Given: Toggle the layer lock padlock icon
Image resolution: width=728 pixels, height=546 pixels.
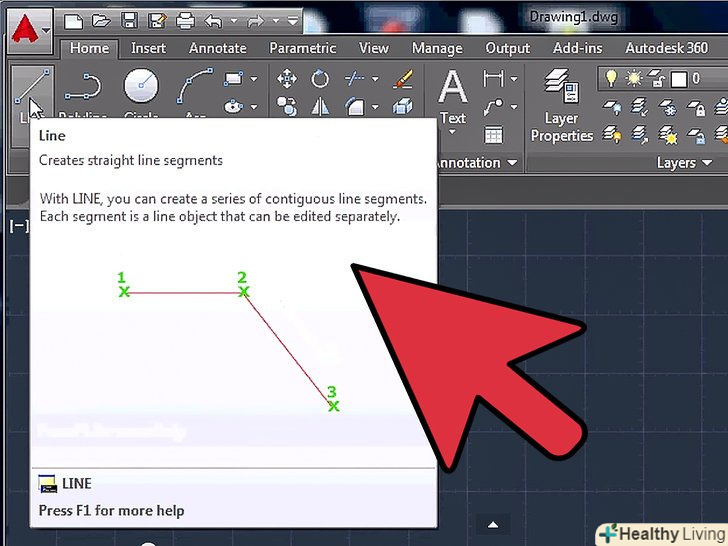Looking at the screenshot, I should [x=657, y=79].
